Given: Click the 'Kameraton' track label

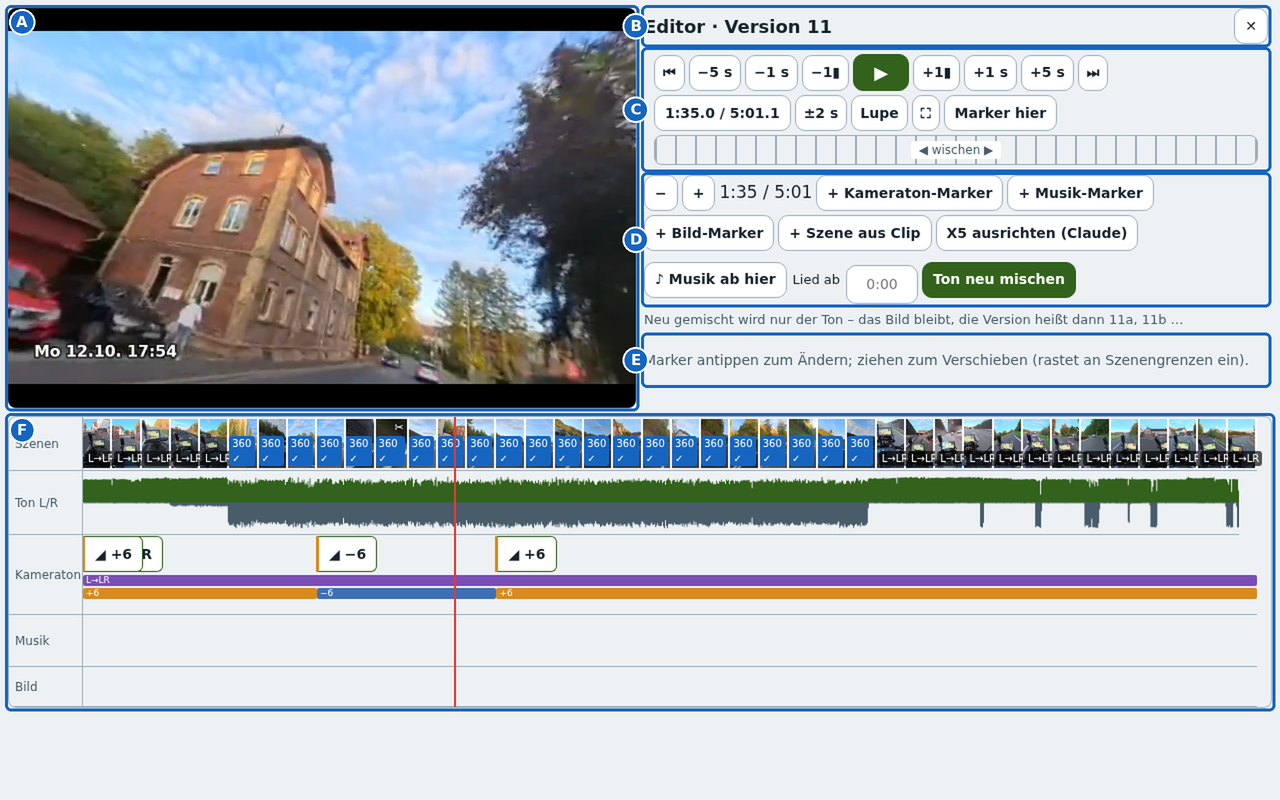Looking at the screenshot, I should pyautogui.click(x=48, y=575).
